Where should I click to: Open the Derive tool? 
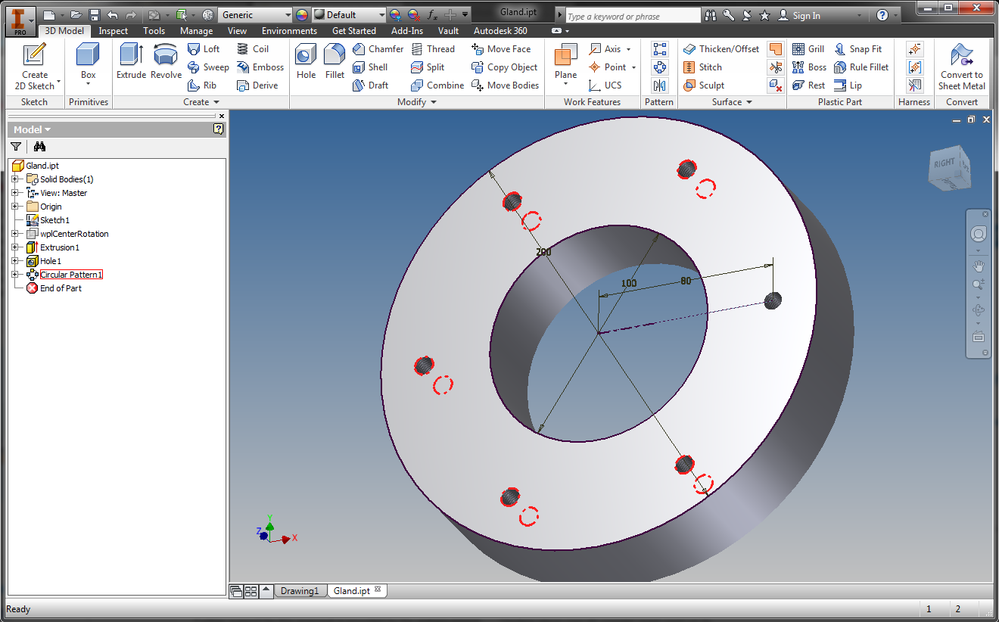pyautogui.click(x=257, y=85)
